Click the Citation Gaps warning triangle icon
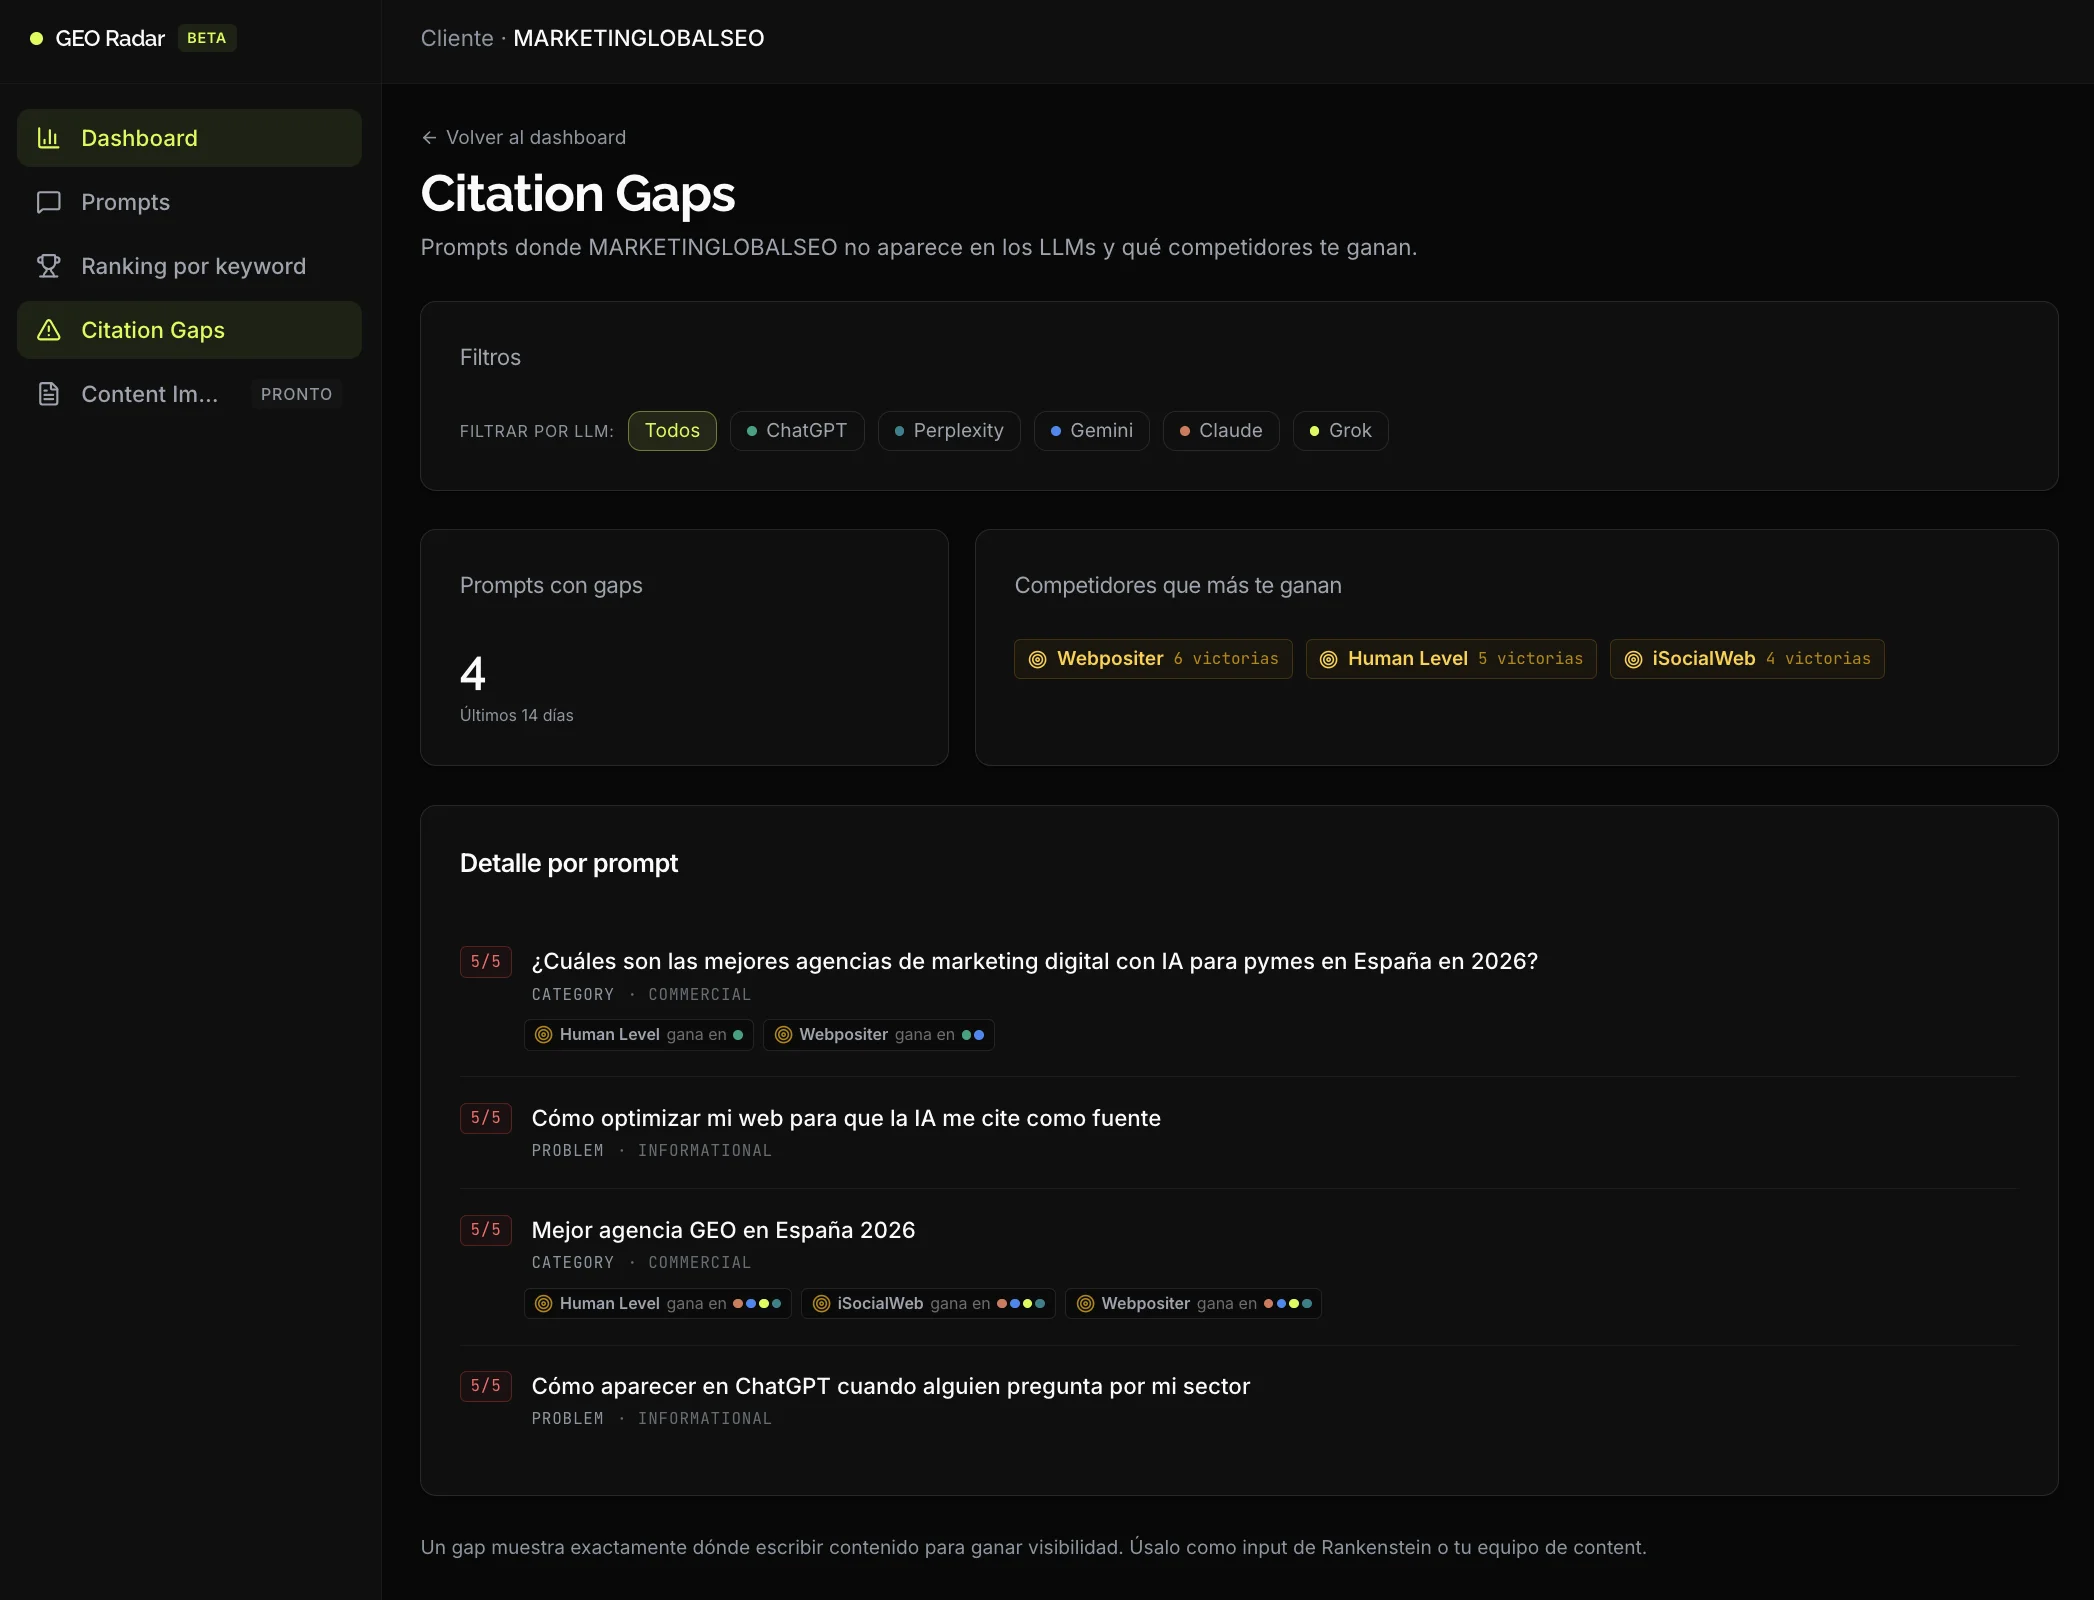 coord(48,330)
